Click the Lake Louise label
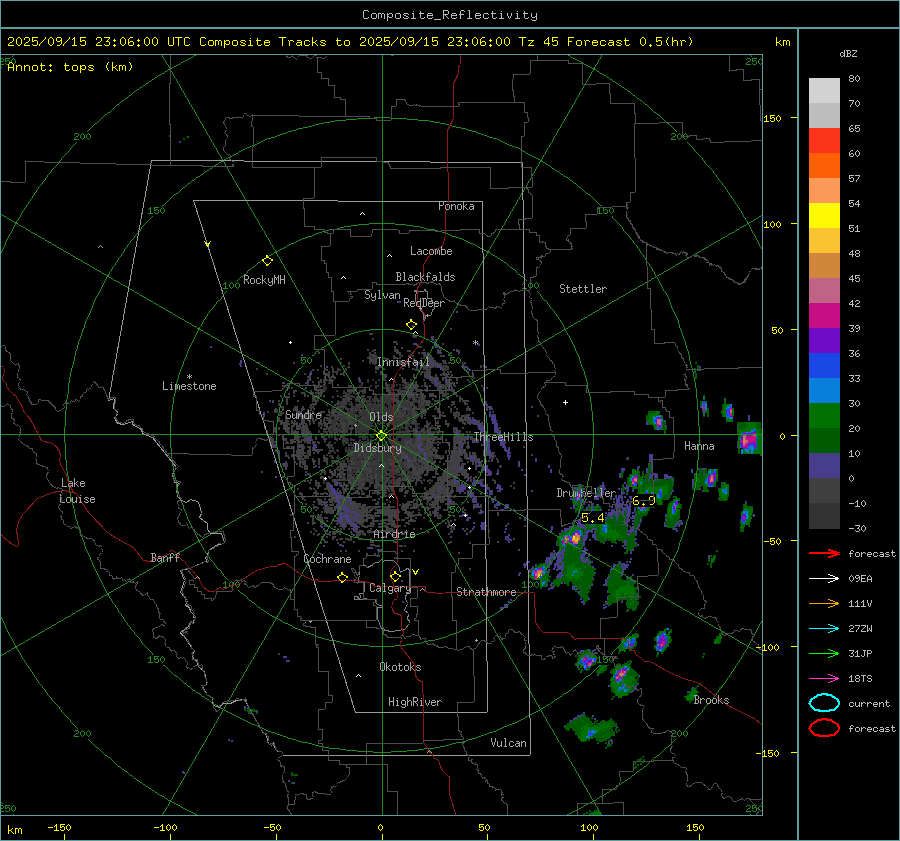Screen dimensions: 900x841 click(x=77, y=491)
